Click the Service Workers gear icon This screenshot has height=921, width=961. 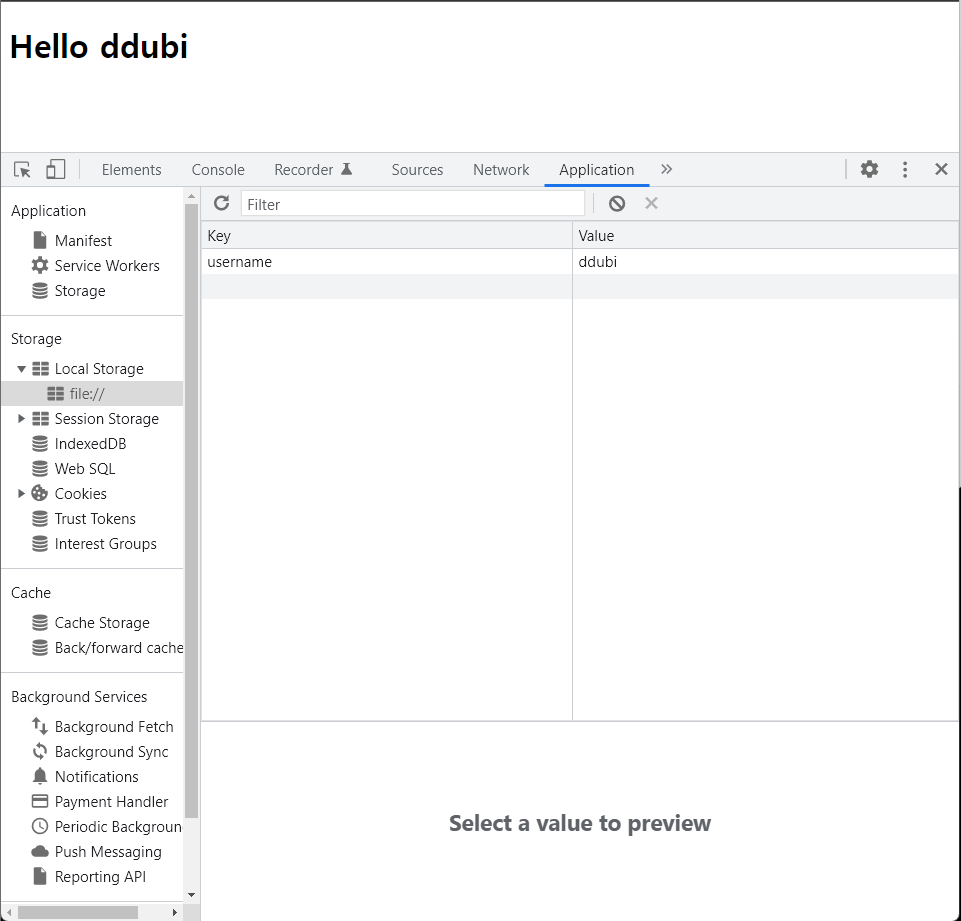(x=40, y=265)
